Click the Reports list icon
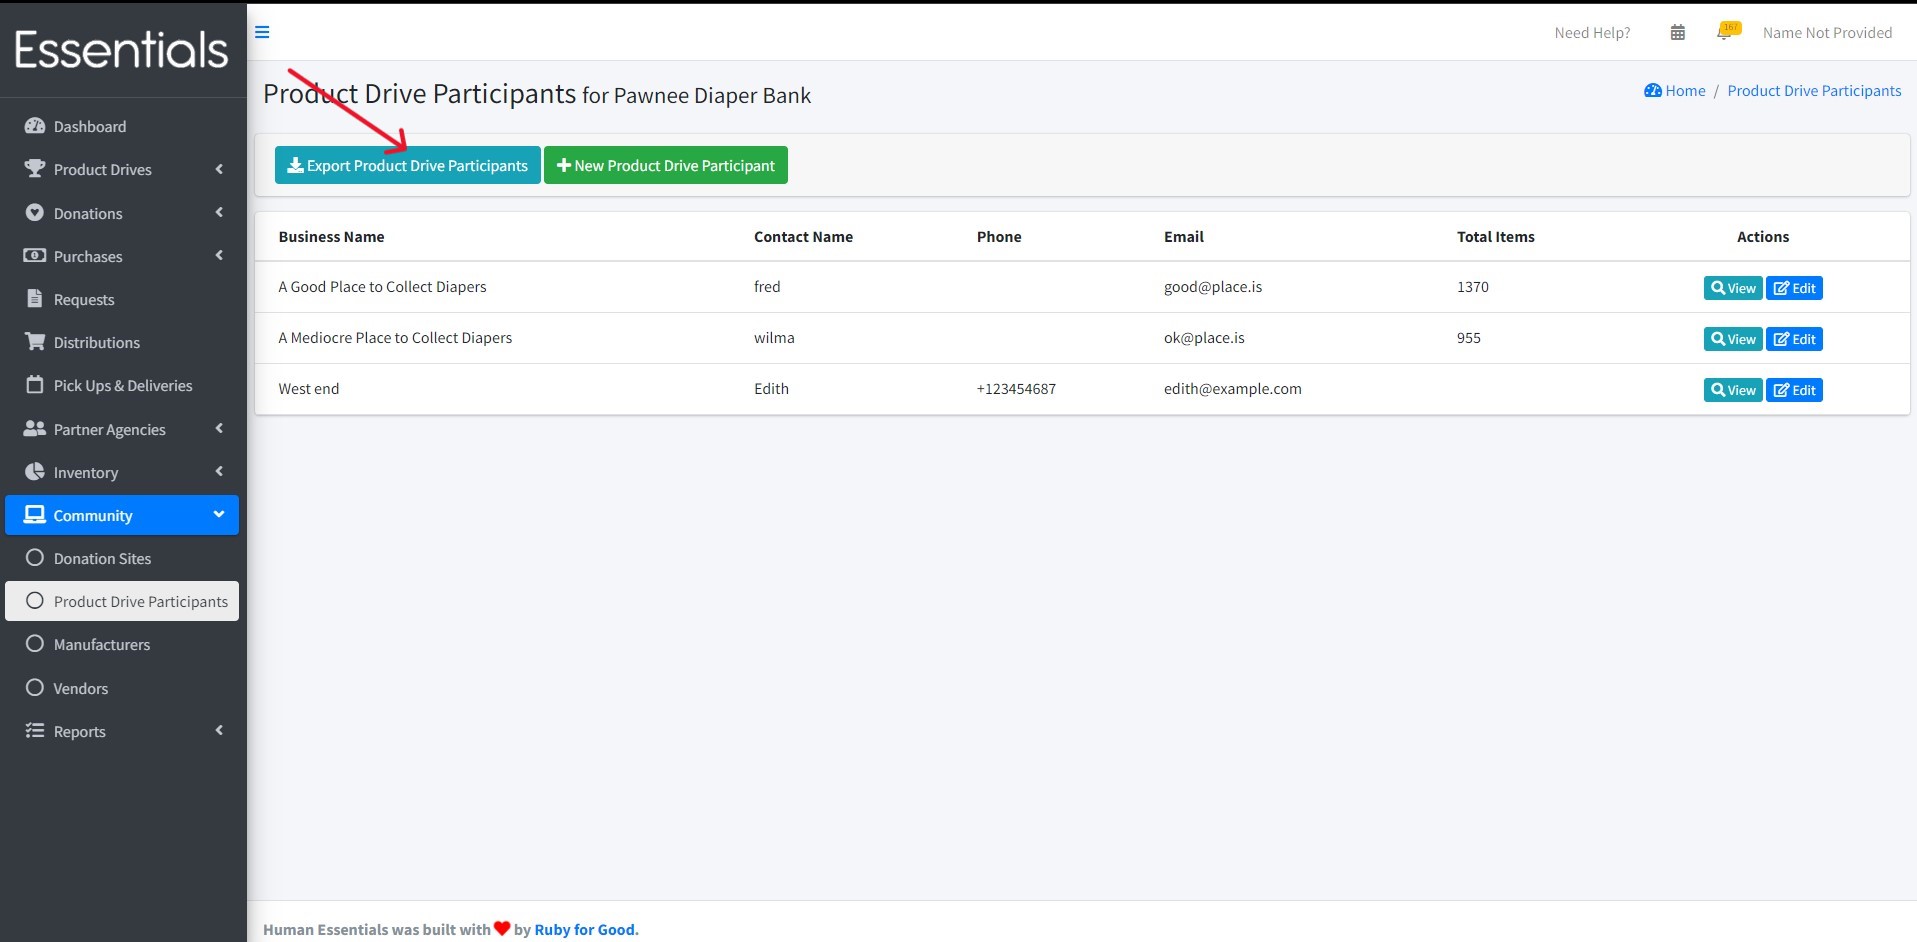 click(x=35, y=731)
